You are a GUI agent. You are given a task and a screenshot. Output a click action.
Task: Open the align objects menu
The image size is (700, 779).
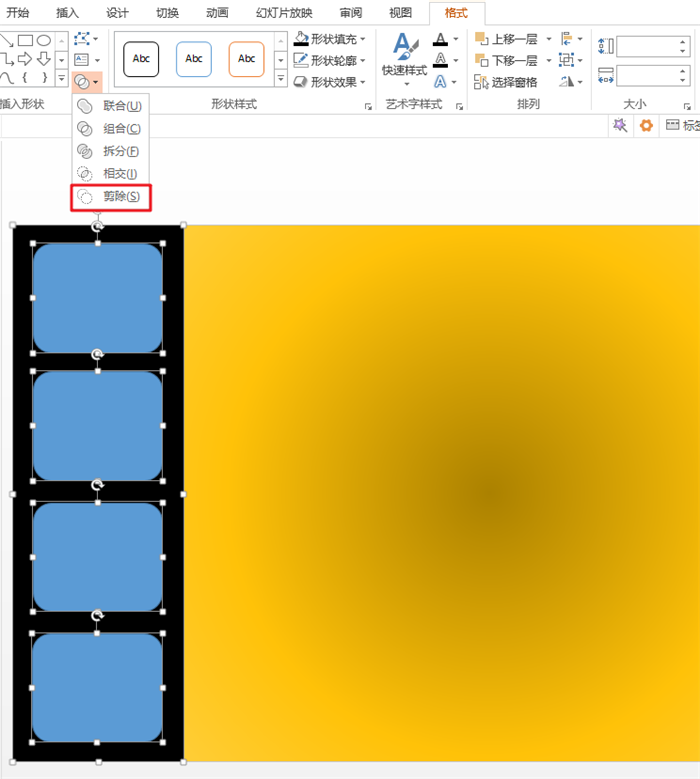(571, 39)
